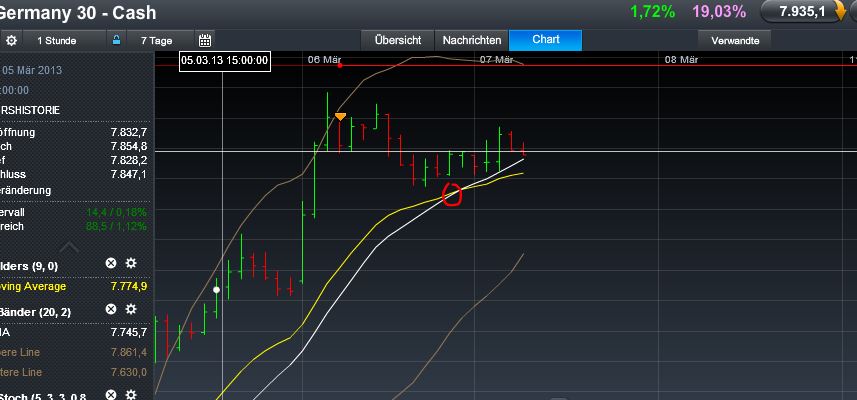Click the 05.03.13 15:00:00 crosshair label

click(x=225, y=60)
